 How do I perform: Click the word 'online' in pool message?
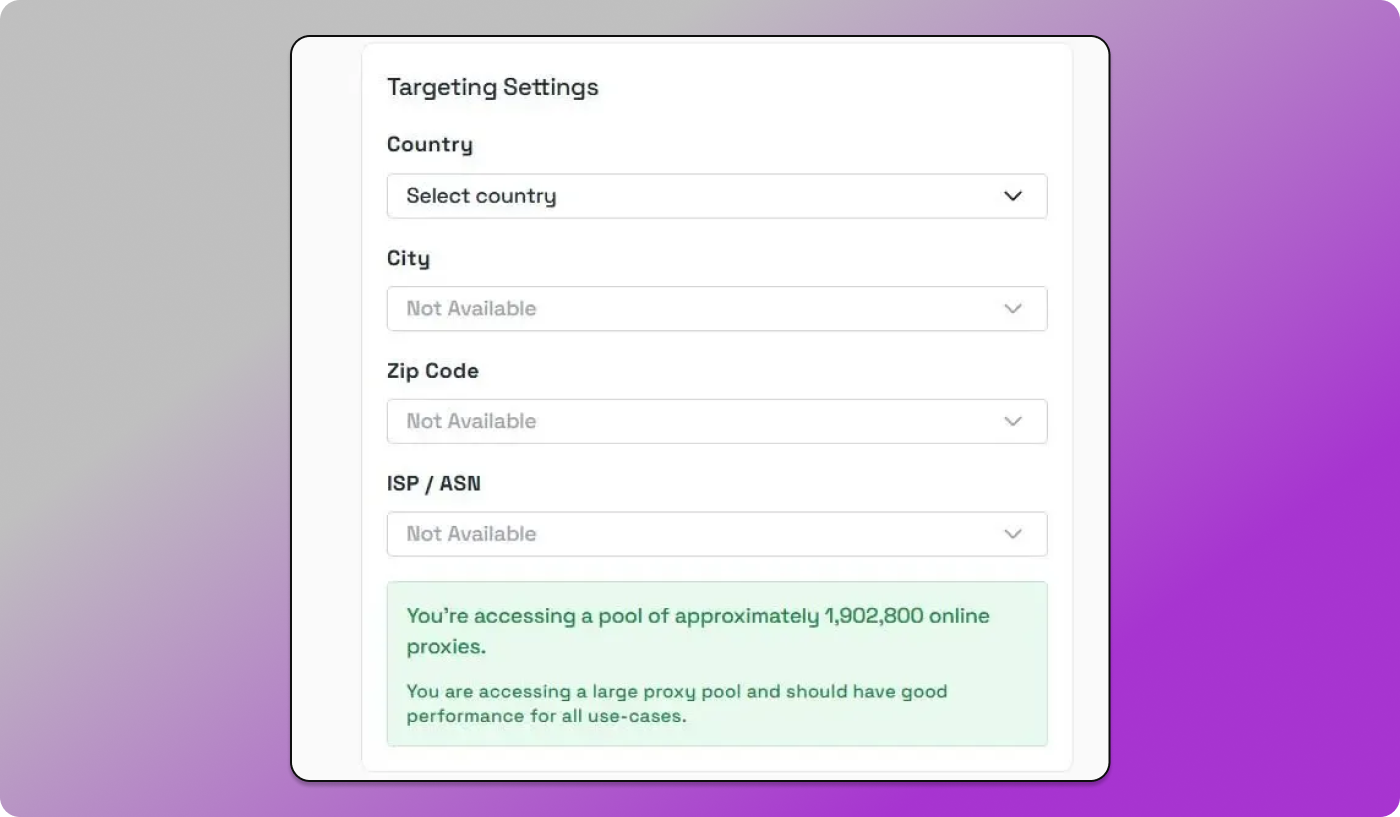pos(959,616)
